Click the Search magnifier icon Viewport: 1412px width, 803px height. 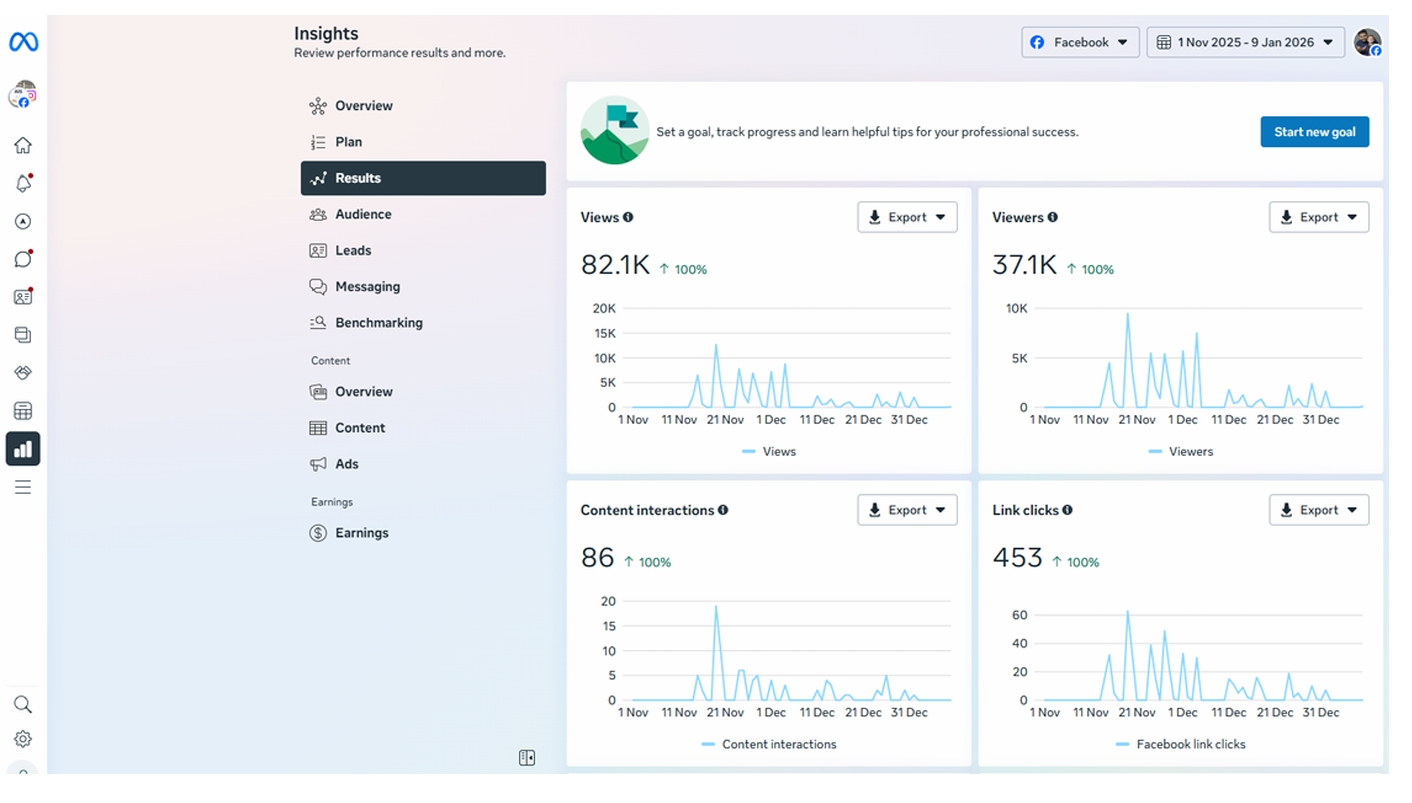click(23, 704)
